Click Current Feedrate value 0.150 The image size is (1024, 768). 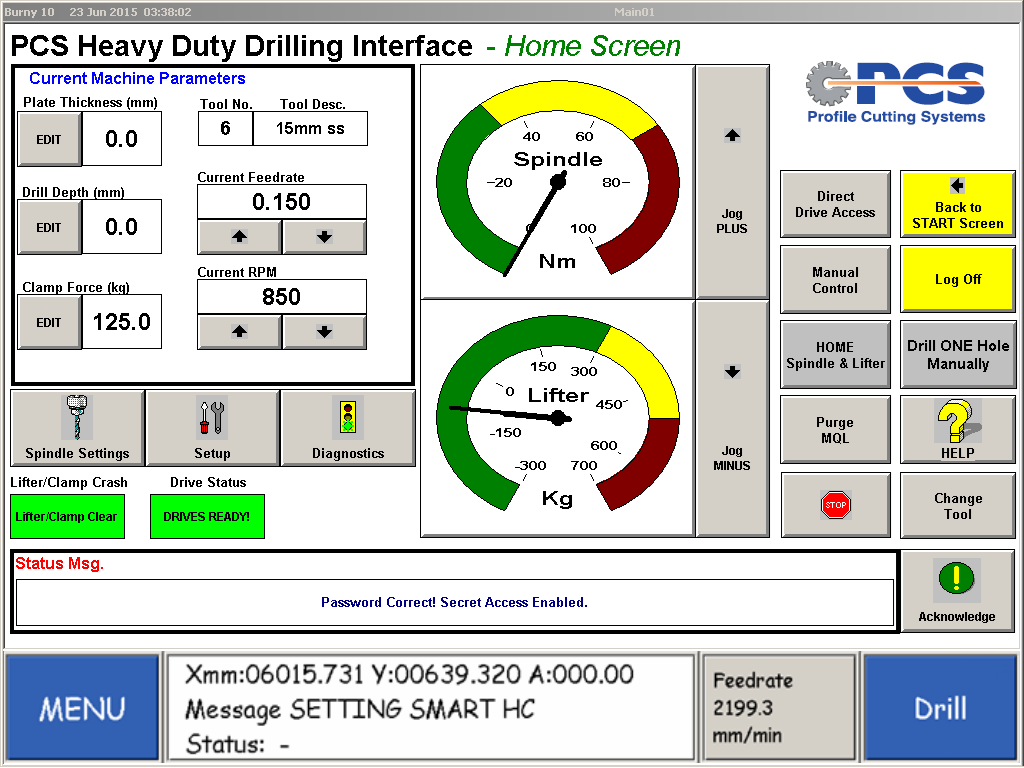tap(281, 202)
